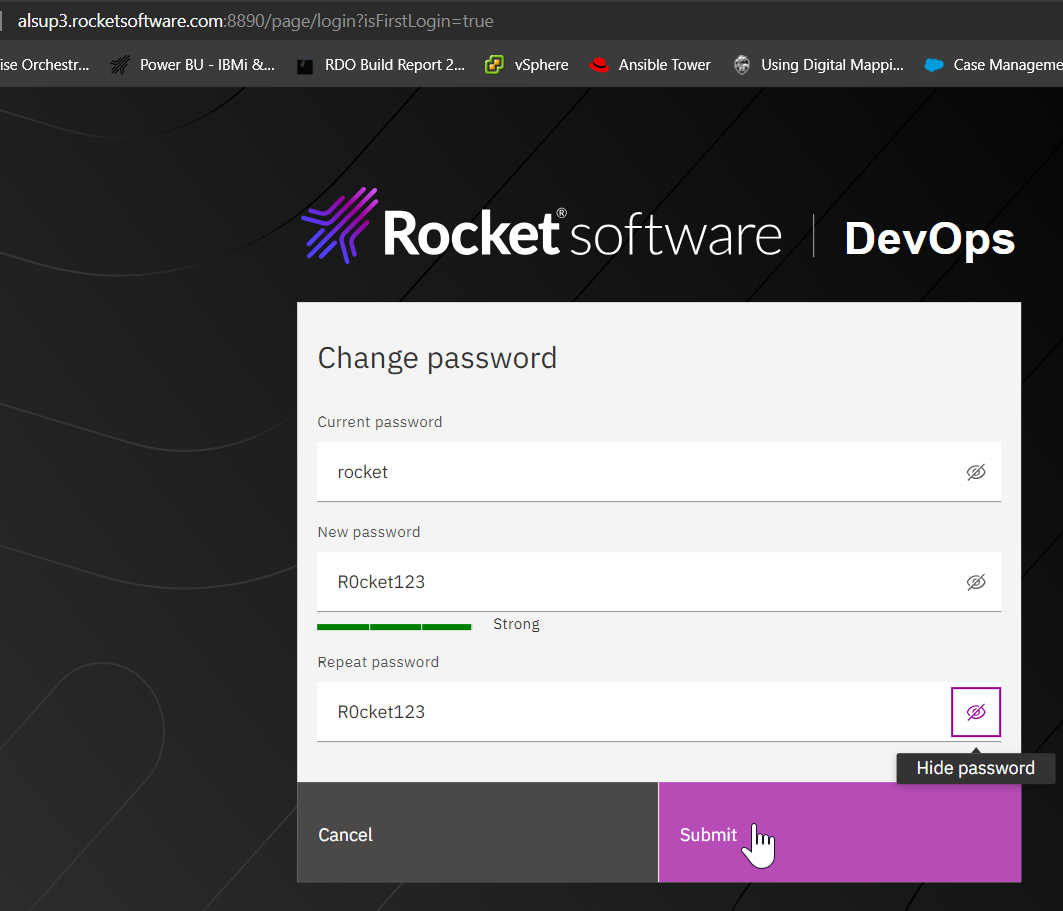Click the Change password heading
Screen dimensions: 1063x911
437,357
